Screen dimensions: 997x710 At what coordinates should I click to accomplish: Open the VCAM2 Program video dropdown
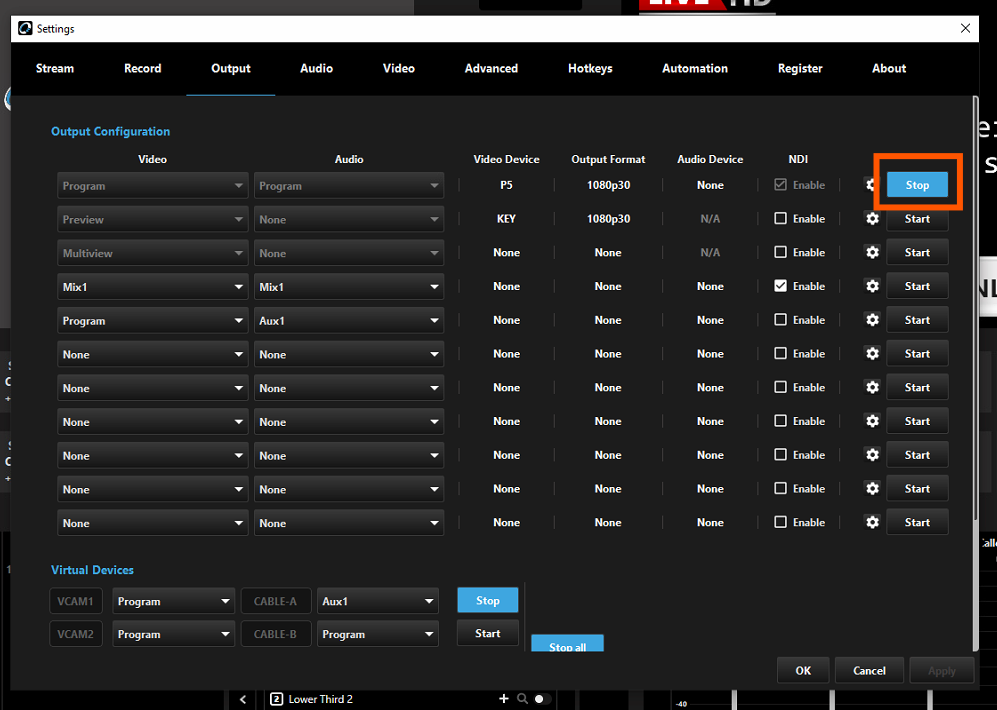172,635
